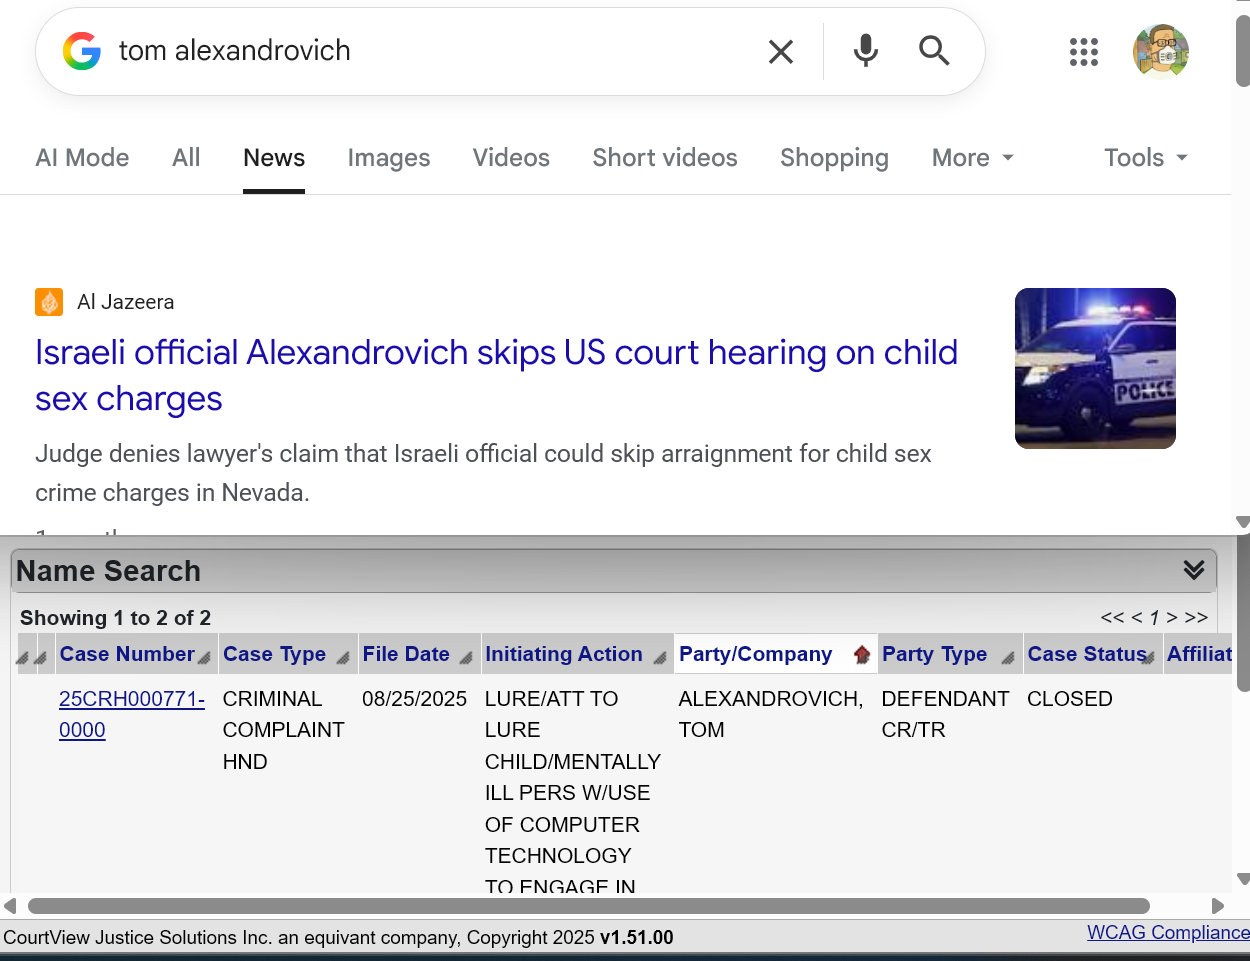Click the CLOSED case status cell
Viewport: 1250px width, 961px height.
pos(1070,699)
